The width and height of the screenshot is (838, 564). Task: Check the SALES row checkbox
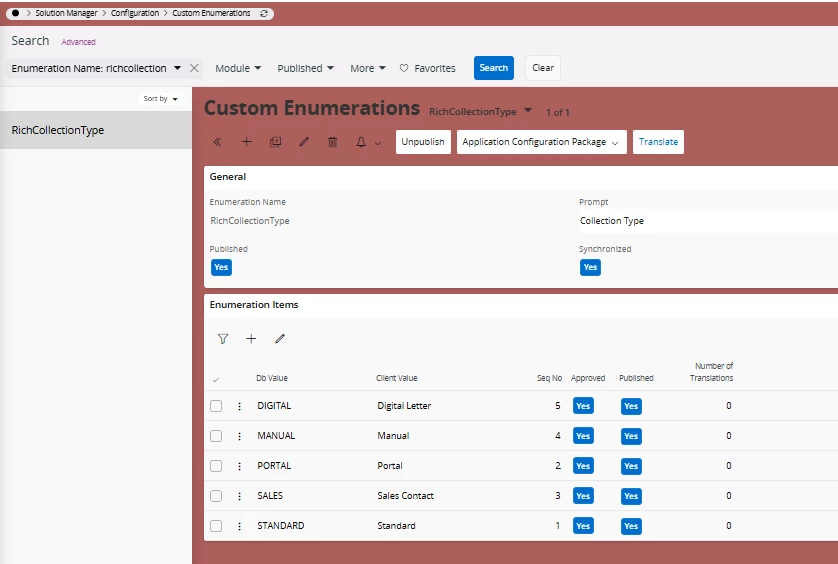pyautogui.click(x=216, y=496)
